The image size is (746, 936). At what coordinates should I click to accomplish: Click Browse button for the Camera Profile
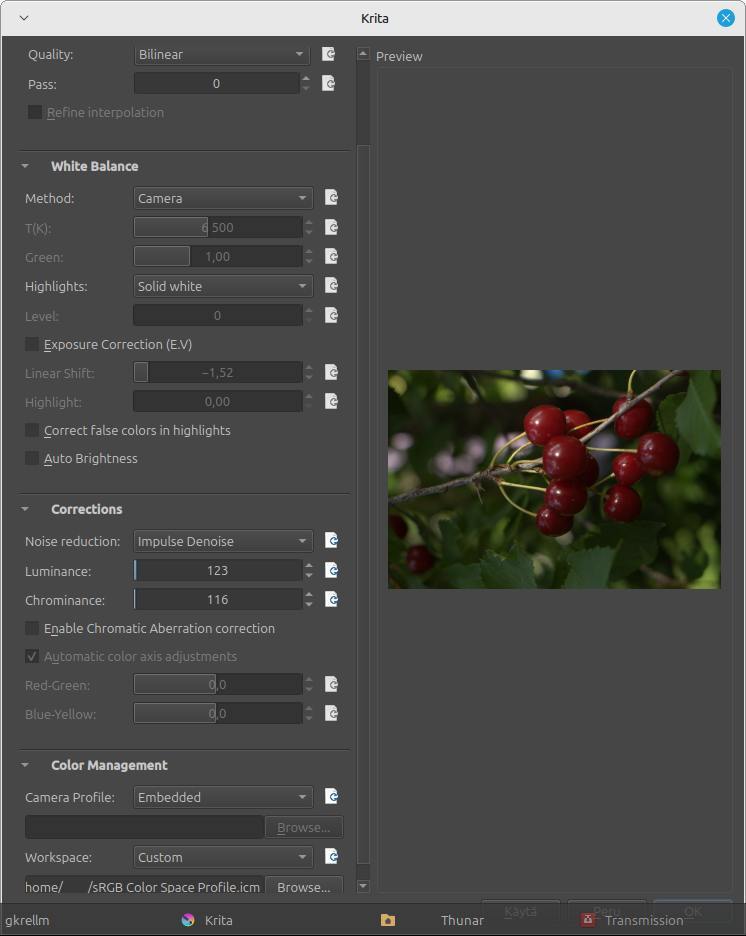coord(304,827)
